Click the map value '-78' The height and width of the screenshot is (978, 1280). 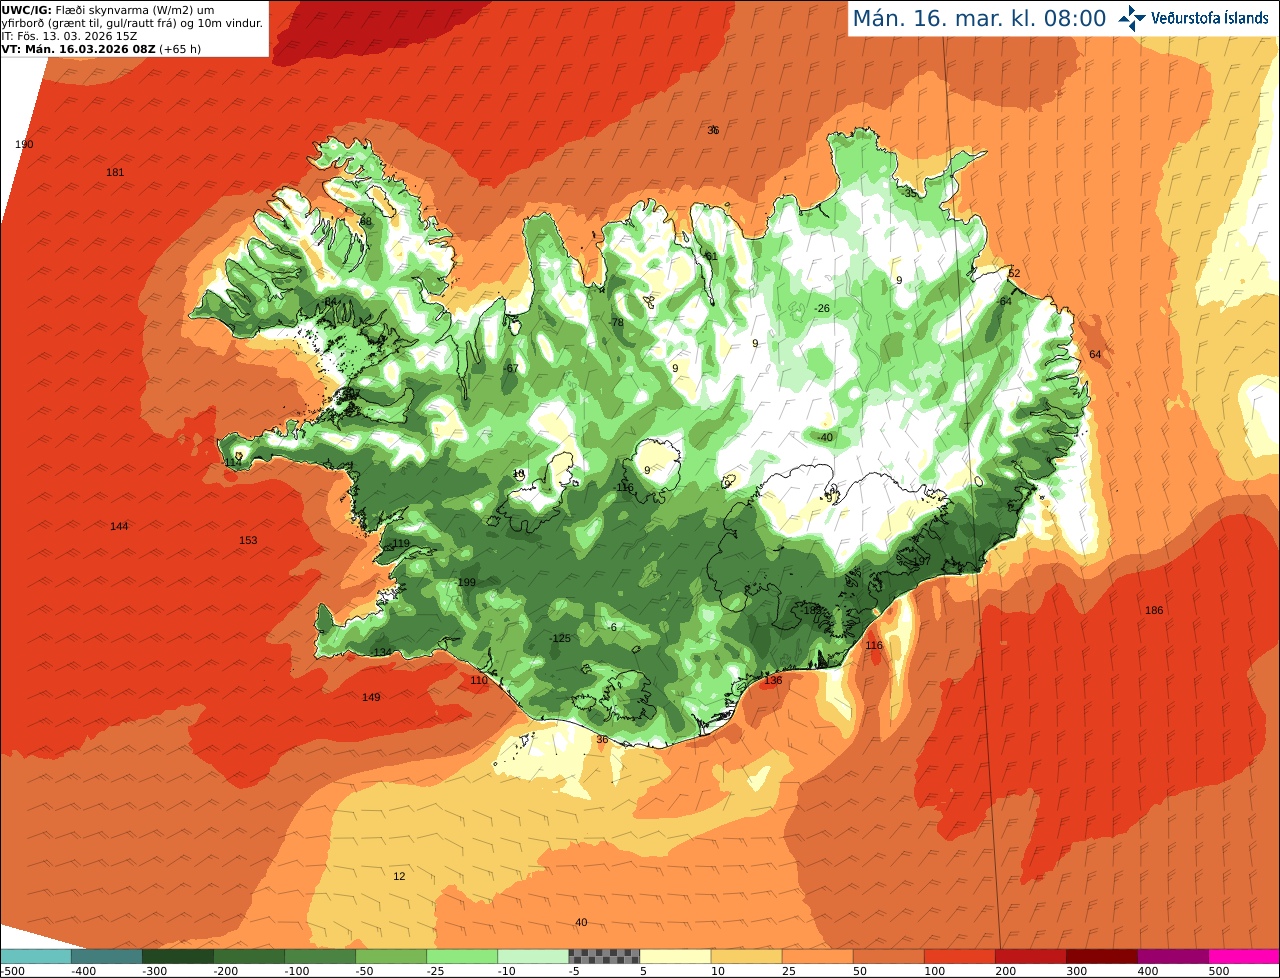(x=616, y=323)
